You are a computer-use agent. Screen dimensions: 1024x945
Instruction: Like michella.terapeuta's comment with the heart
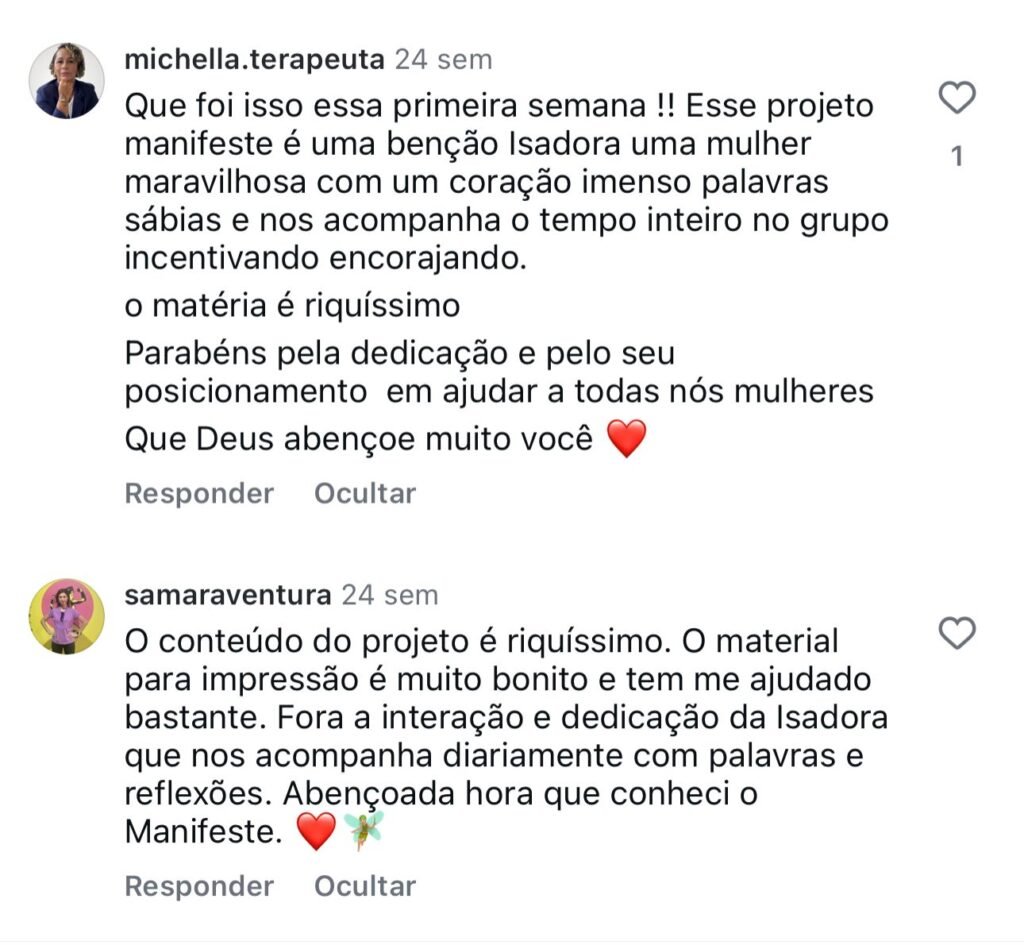pyautogui.click(x=958, y=99)
